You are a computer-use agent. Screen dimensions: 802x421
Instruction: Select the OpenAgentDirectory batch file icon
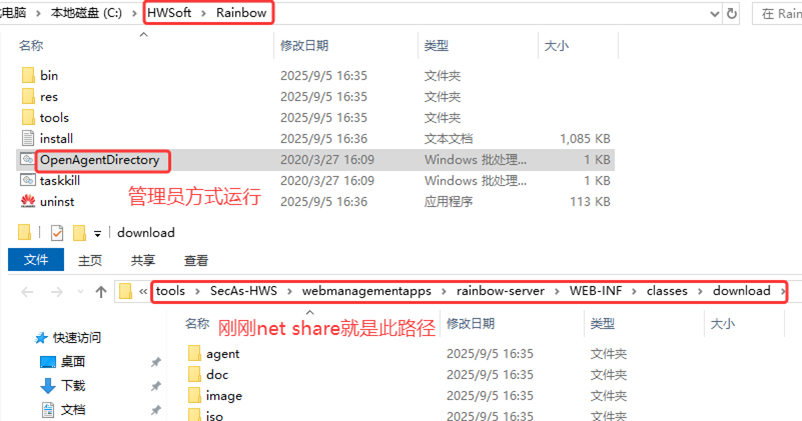28,160
